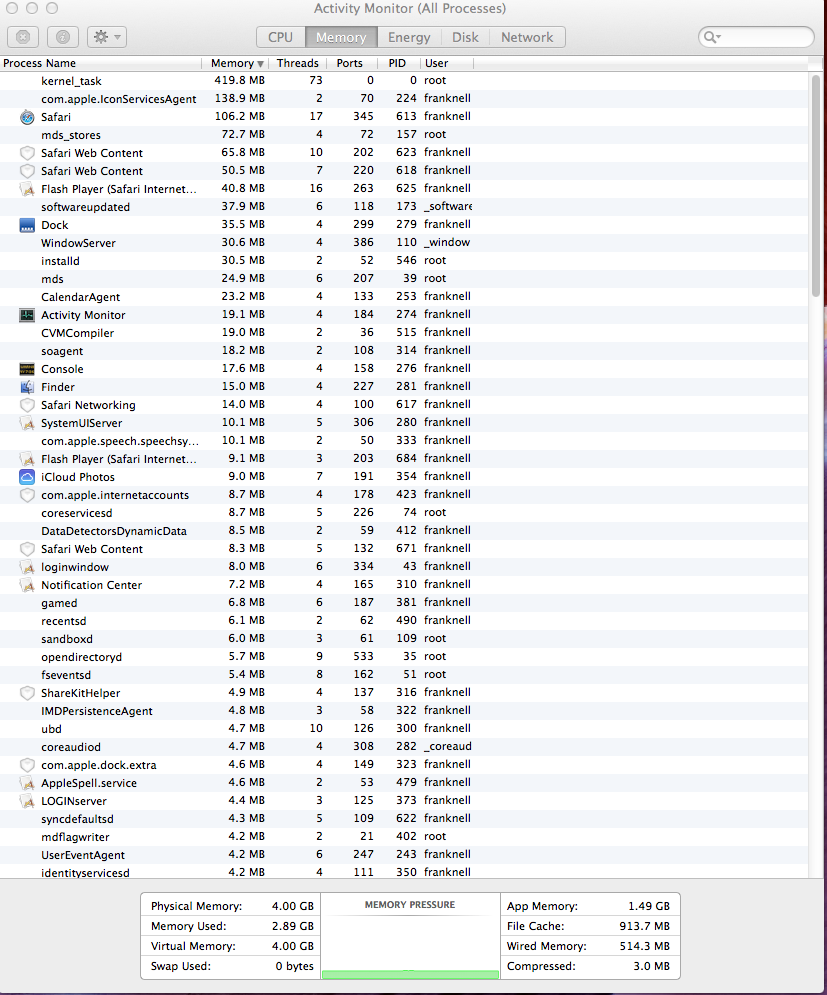Click the Inspect process info button
The height and width of the screenshot is (995, 827).
63,37
